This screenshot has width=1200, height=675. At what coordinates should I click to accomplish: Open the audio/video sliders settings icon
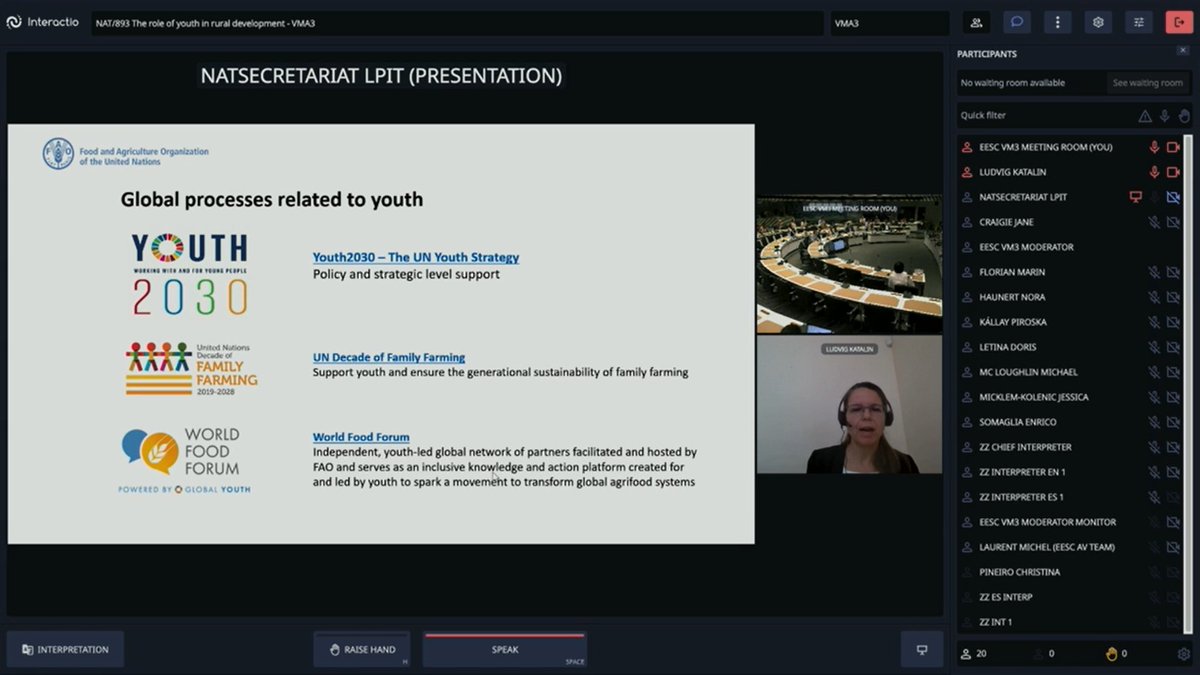pyautogui.click(x=1138, y=22)
